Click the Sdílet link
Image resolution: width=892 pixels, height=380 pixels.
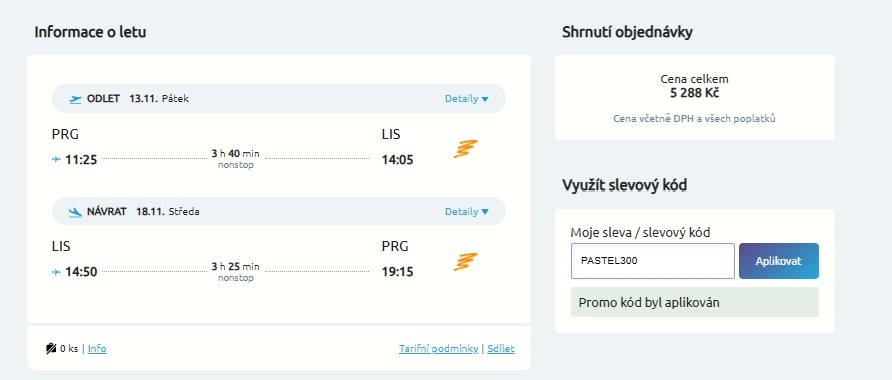pos(501,349)
